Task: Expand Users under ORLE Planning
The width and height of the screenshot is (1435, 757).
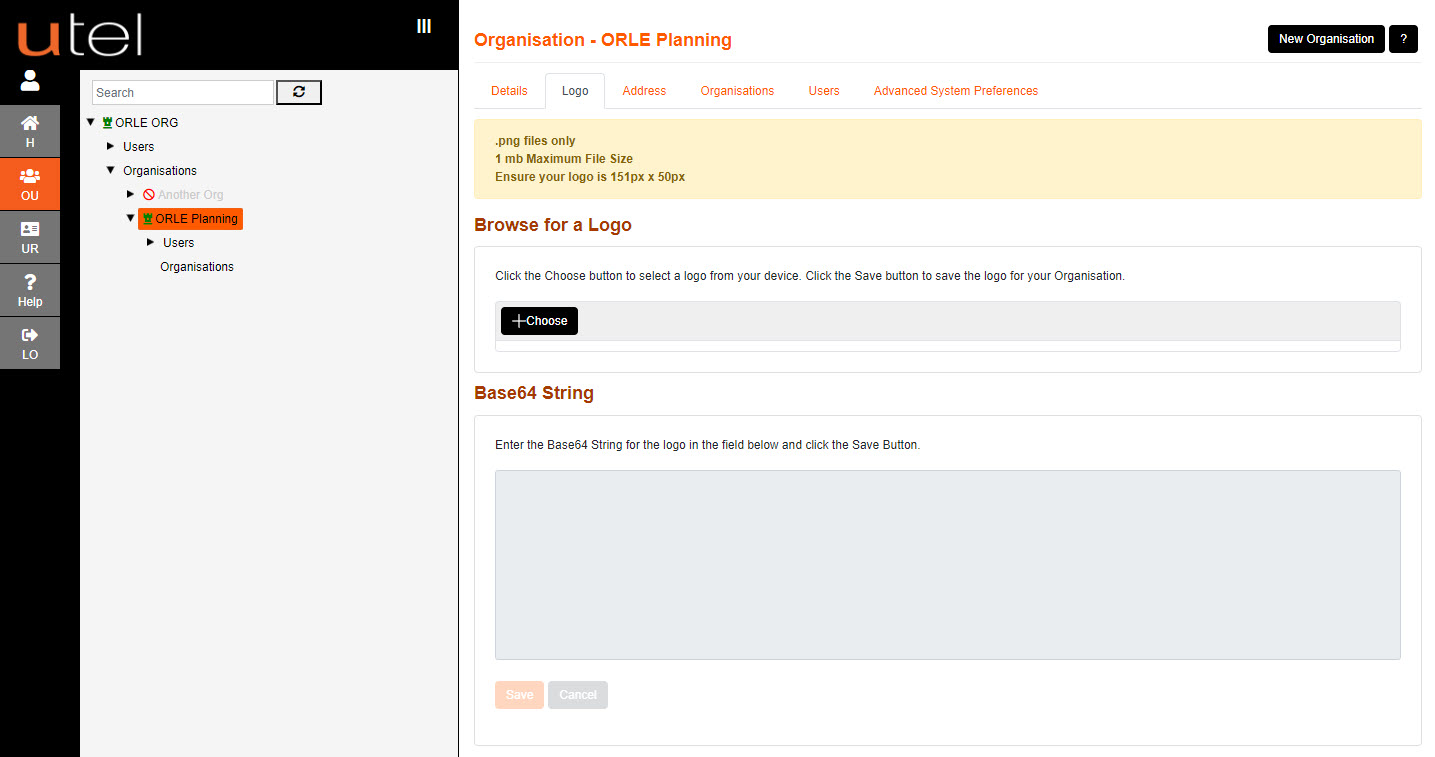Action: tap(150, 242)
